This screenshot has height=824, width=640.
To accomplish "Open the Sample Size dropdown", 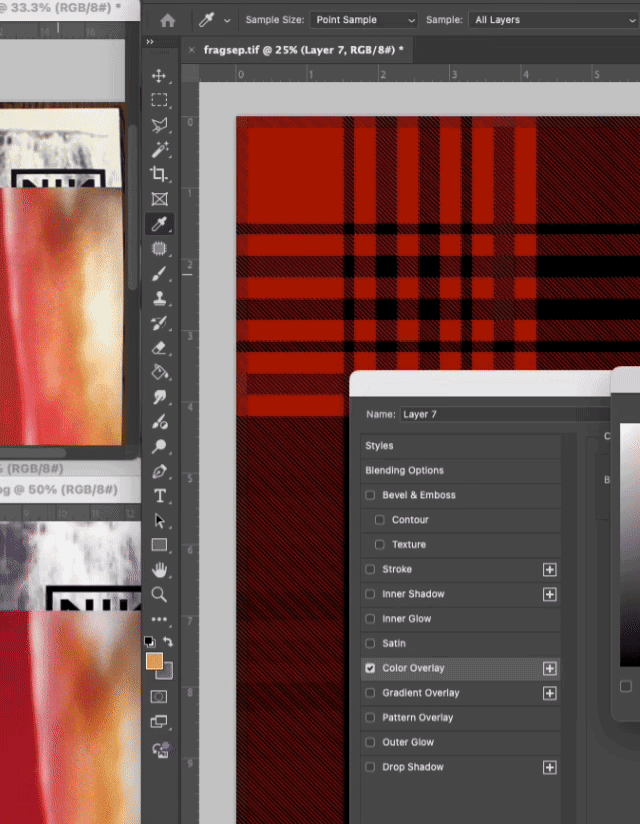I will click(364, 20).
